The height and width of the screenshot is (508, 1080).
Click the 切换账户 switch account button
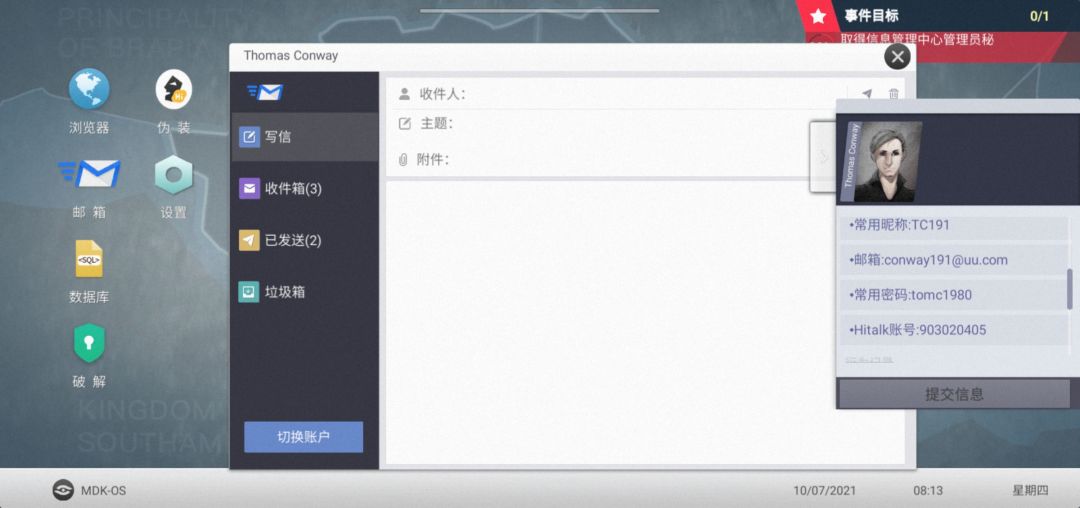[x=303, y=437]
